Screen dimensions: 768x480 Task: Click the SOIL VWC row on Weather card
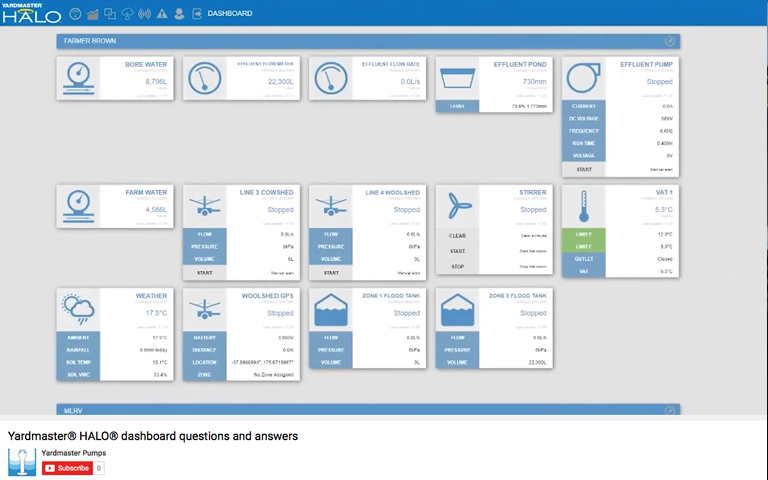[115, 375]
